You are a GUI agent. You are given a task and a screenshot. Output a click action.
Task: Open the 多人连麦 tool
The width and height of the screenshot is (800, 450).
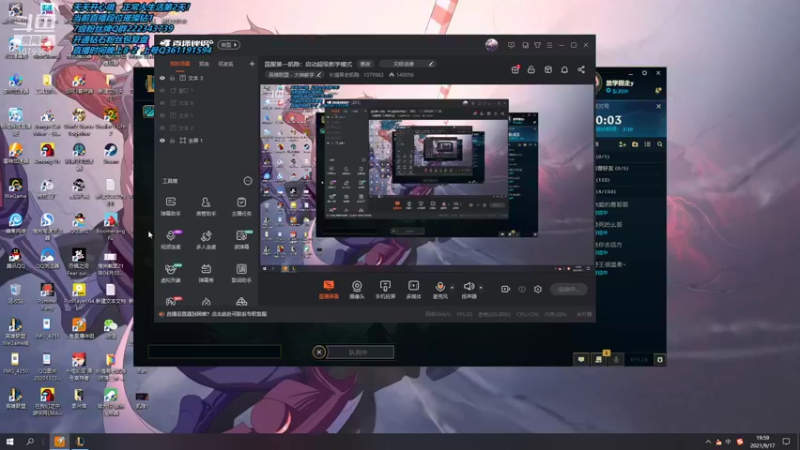coord(206,239)
